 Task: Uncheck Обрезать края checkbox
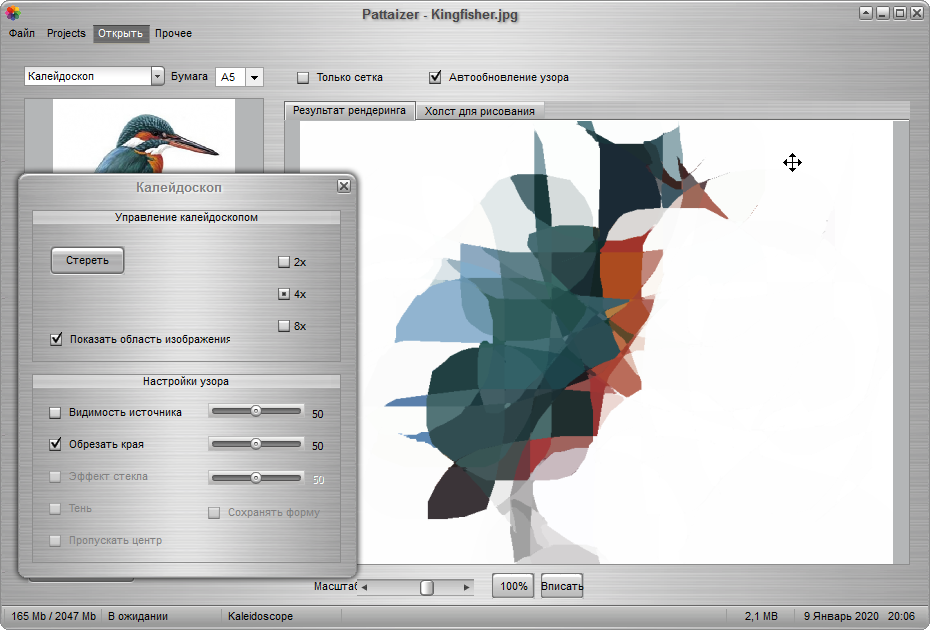pyautogui.click(x=55, y=444)
